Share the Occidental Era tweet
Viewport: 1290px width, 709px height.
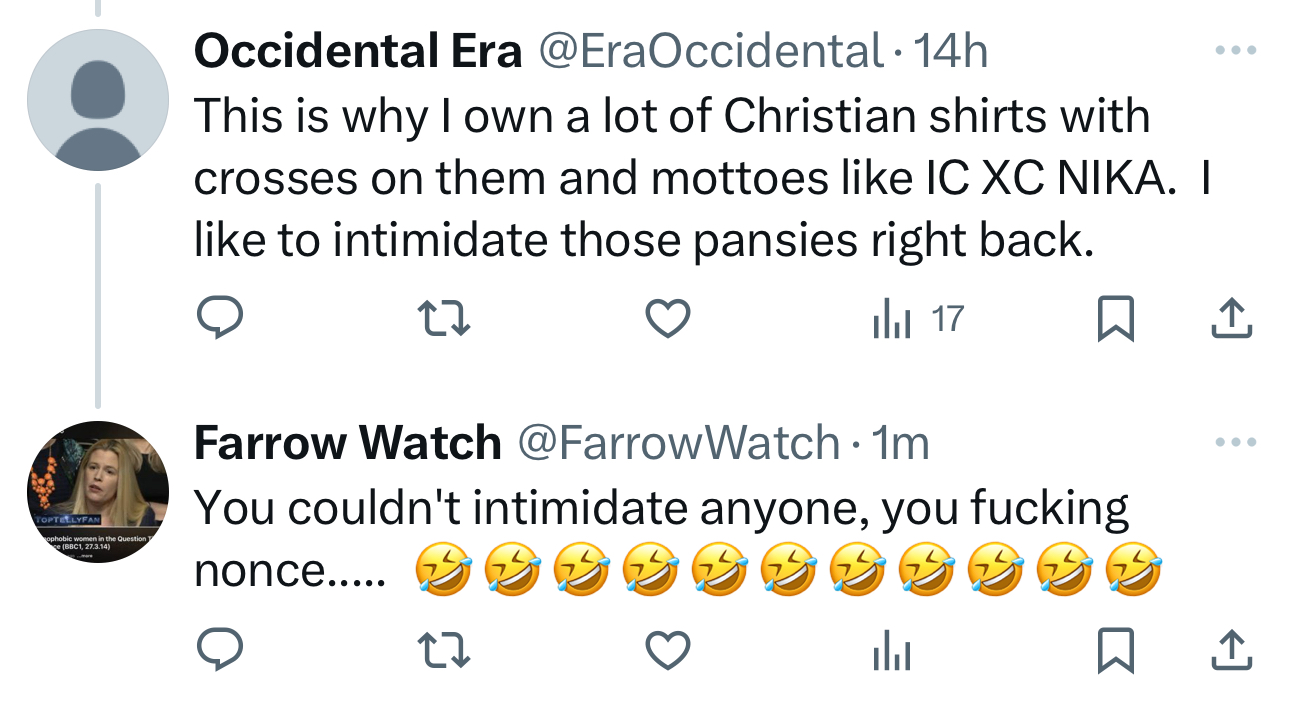[1231, 319]
